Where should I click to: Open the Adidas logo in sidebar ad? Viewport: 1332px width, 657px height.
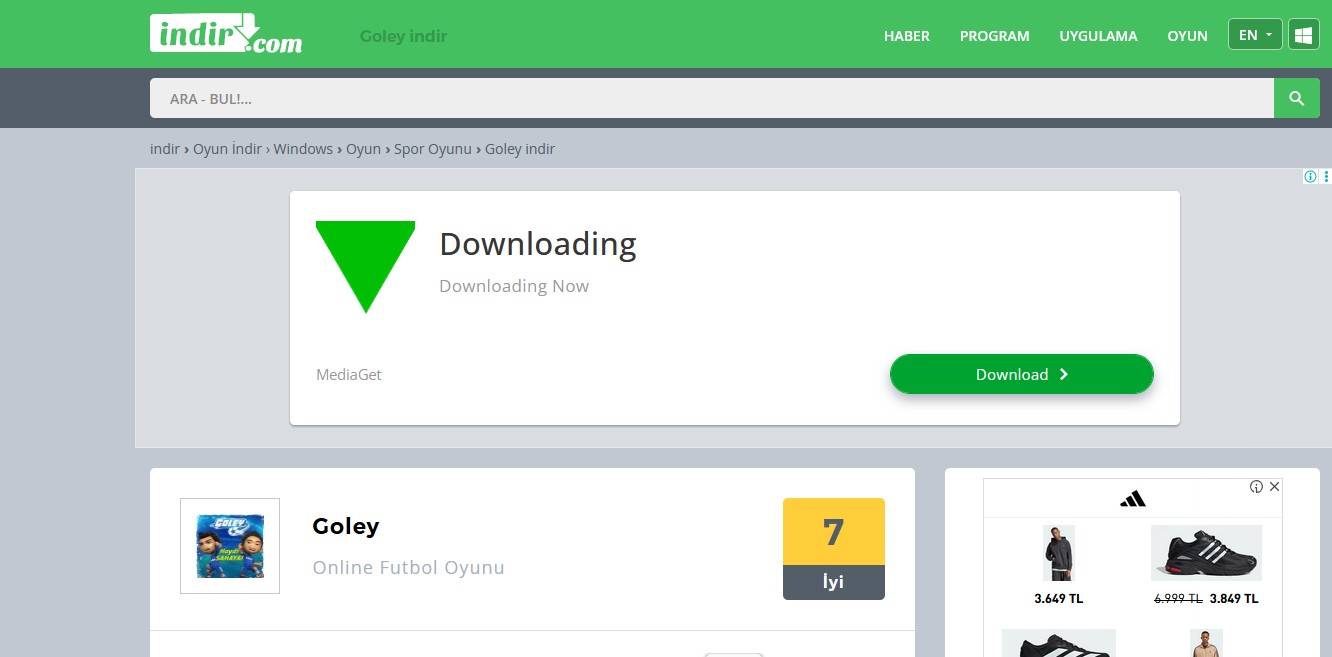[1133, 498]
